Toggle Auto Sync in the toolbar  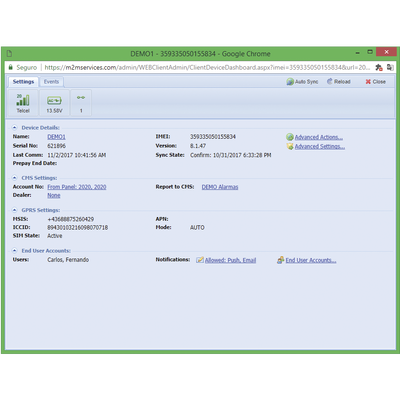(302, 82)
